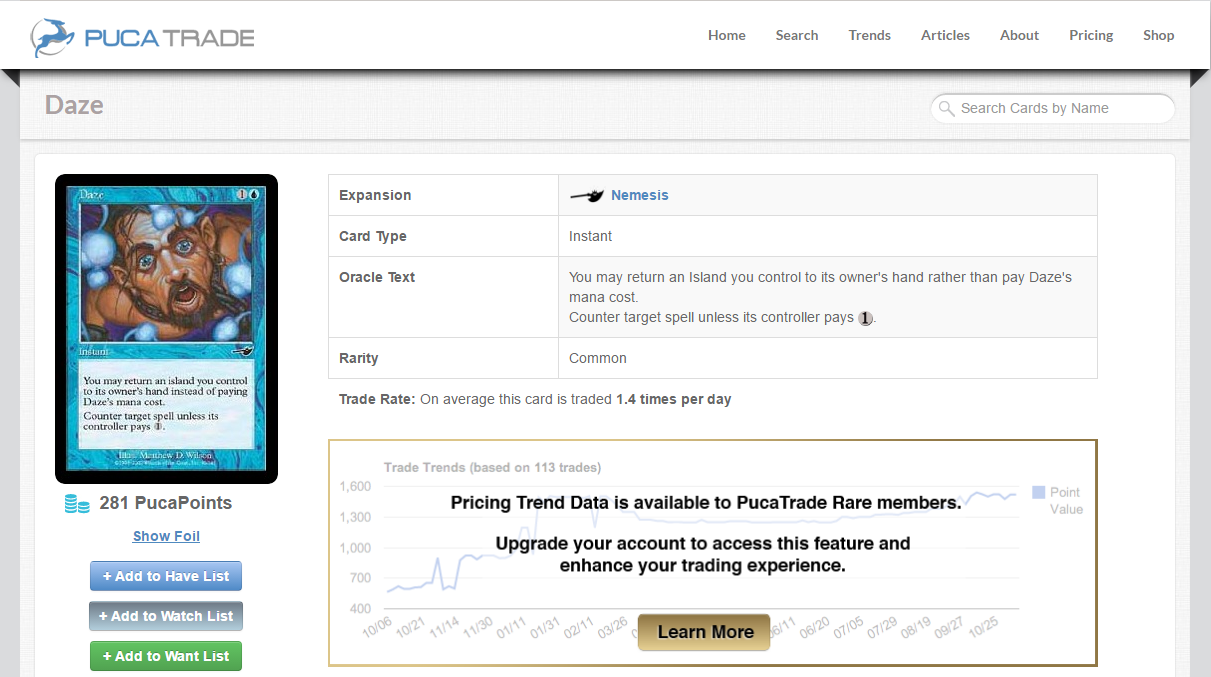Screen dimensions: 1211x677
Task: Click the Trade Trends chart title
Action: pos(492,467)
